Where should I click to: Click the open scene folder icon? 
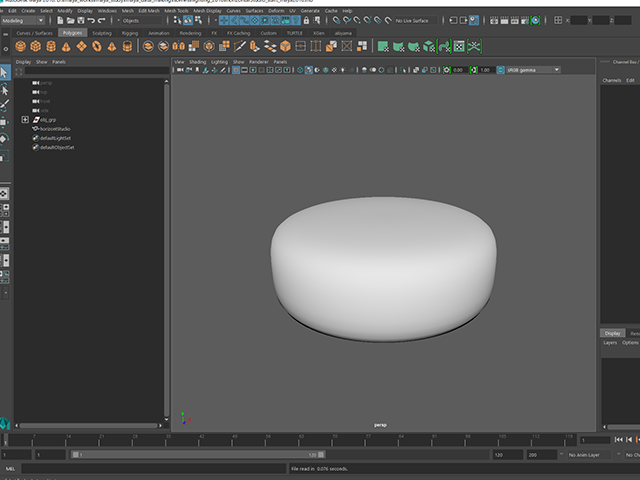click(71, 20)
